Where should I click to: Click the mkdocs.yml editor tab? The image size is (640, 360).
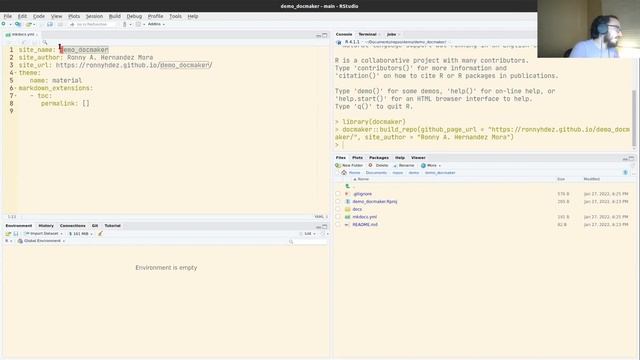[21, 35]
